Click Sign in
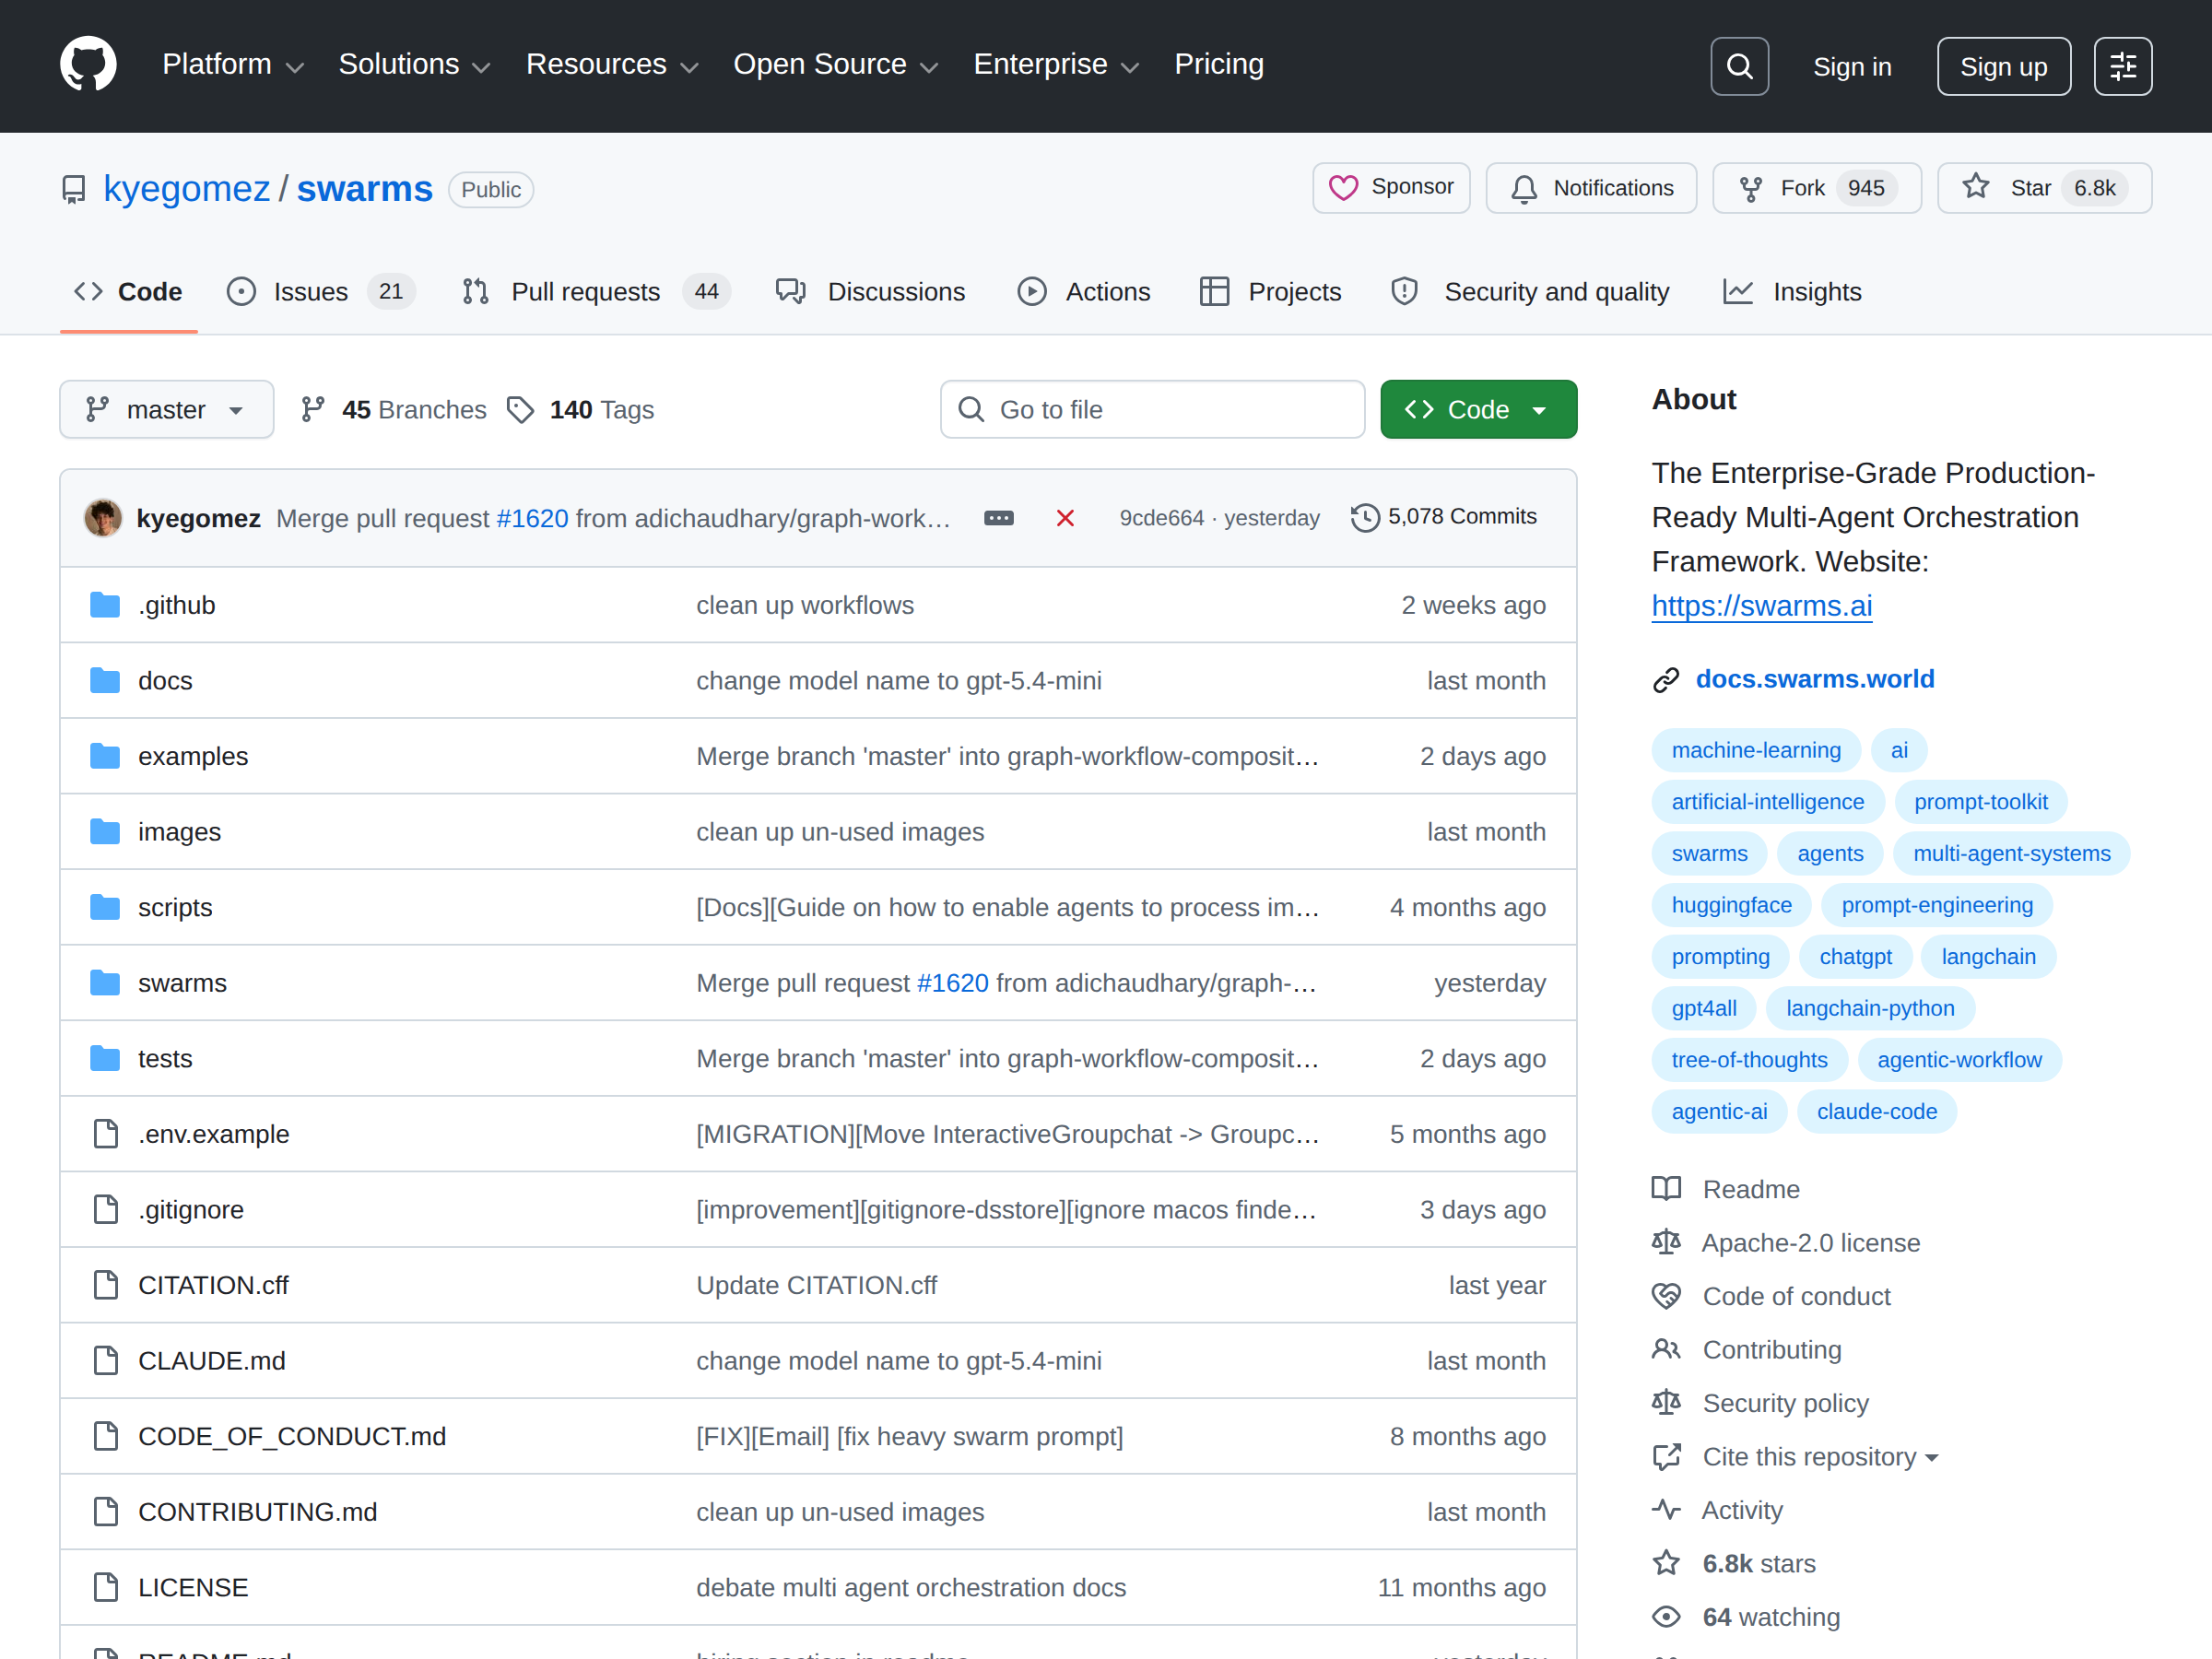The image size is (2212, 1659). click(1852, 66)
